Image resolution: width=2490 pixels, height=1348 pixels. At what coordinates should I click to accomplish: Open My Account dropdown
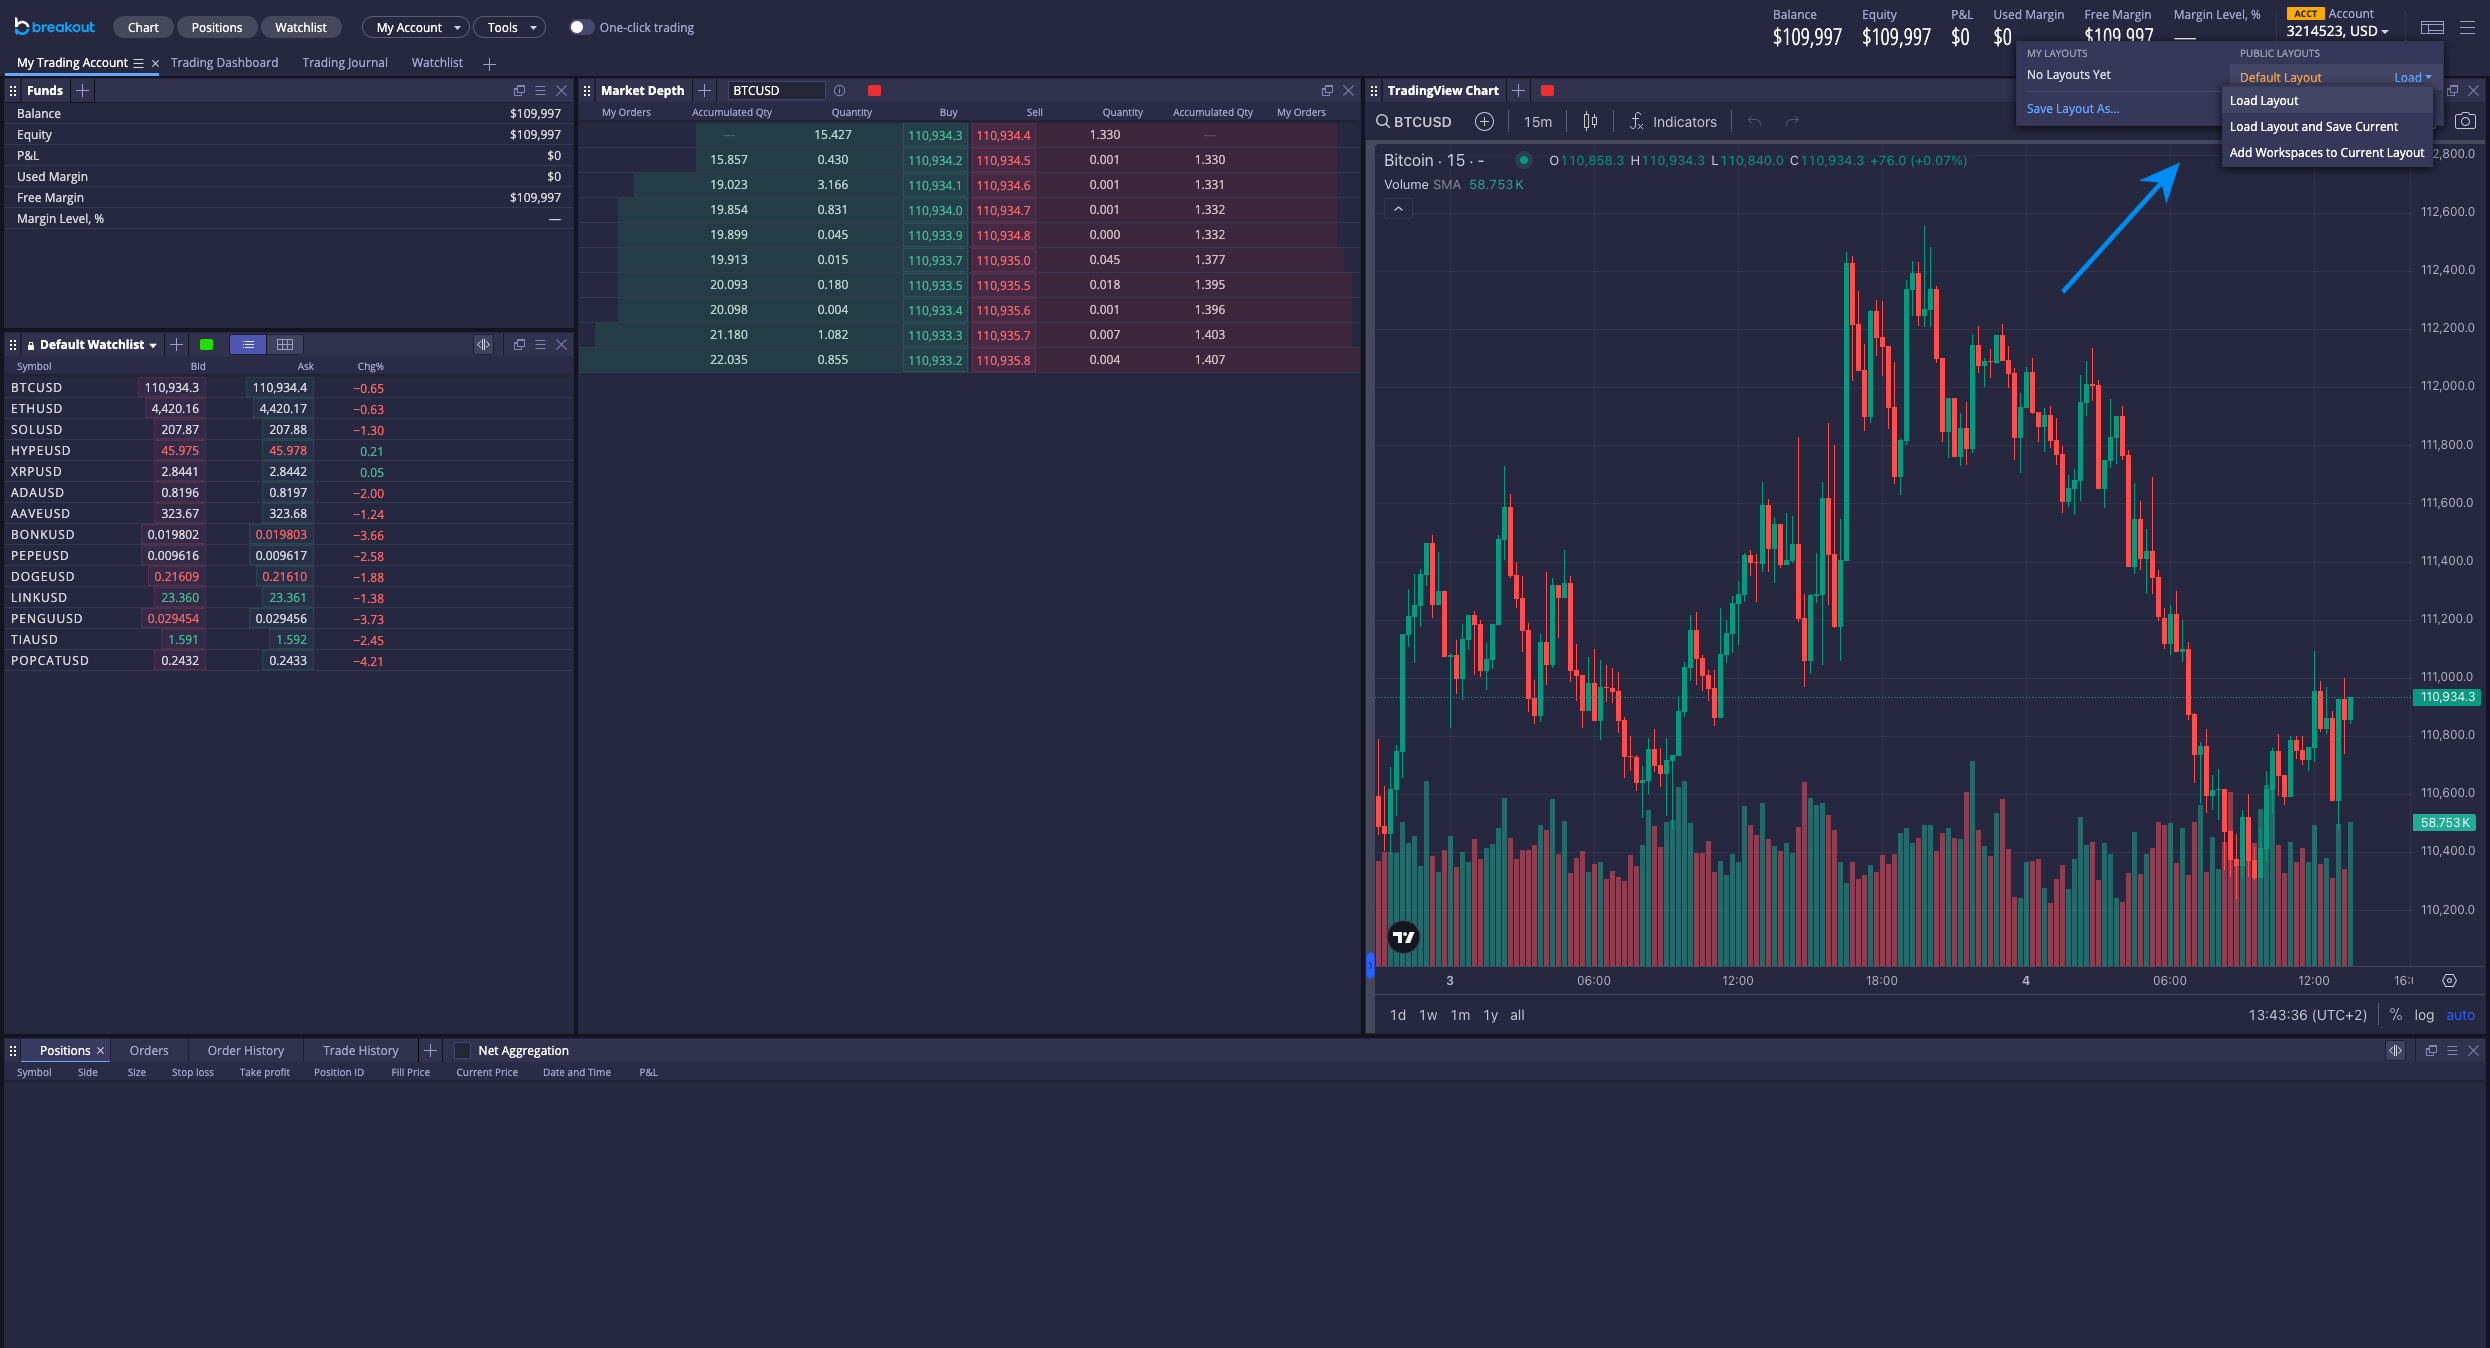pyautogui.click(x=417, y=28)
